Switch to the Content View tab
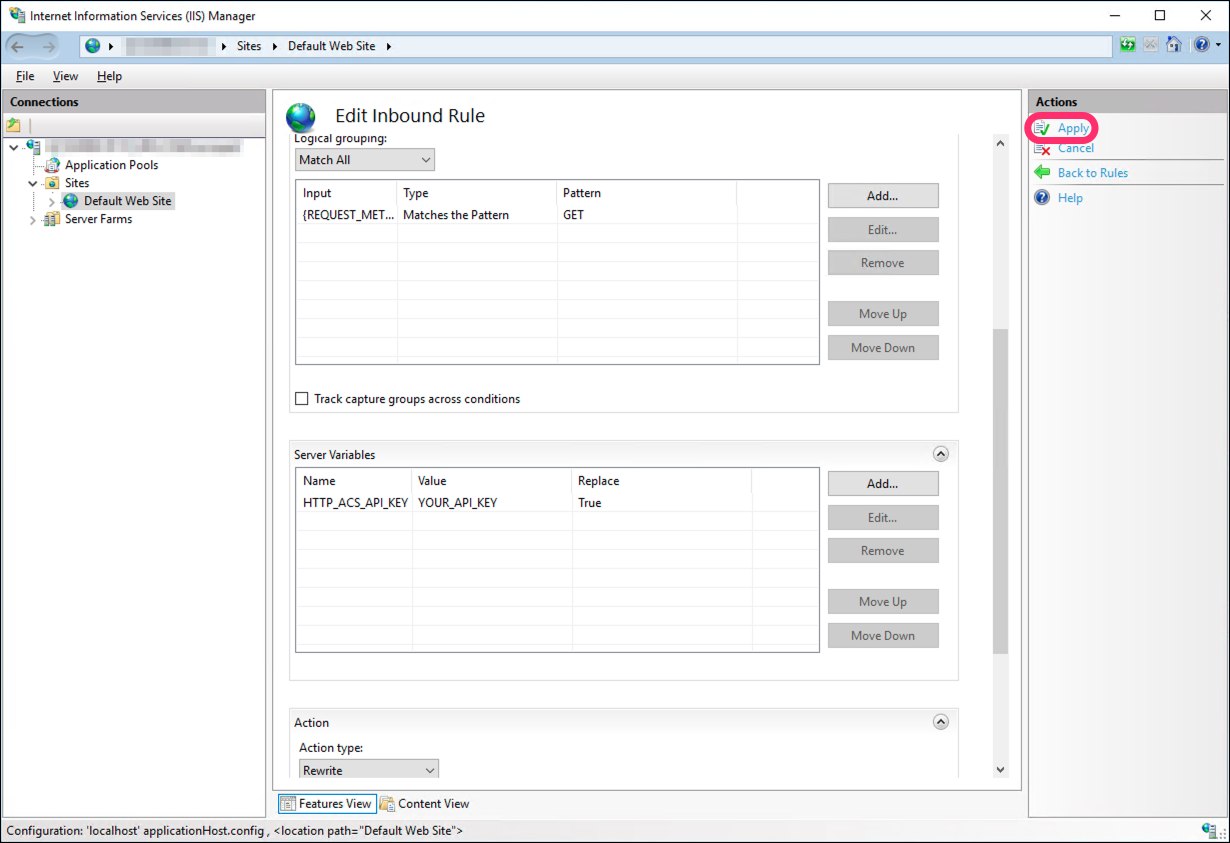Viewport: 1230px width, 843px height. 424,804
